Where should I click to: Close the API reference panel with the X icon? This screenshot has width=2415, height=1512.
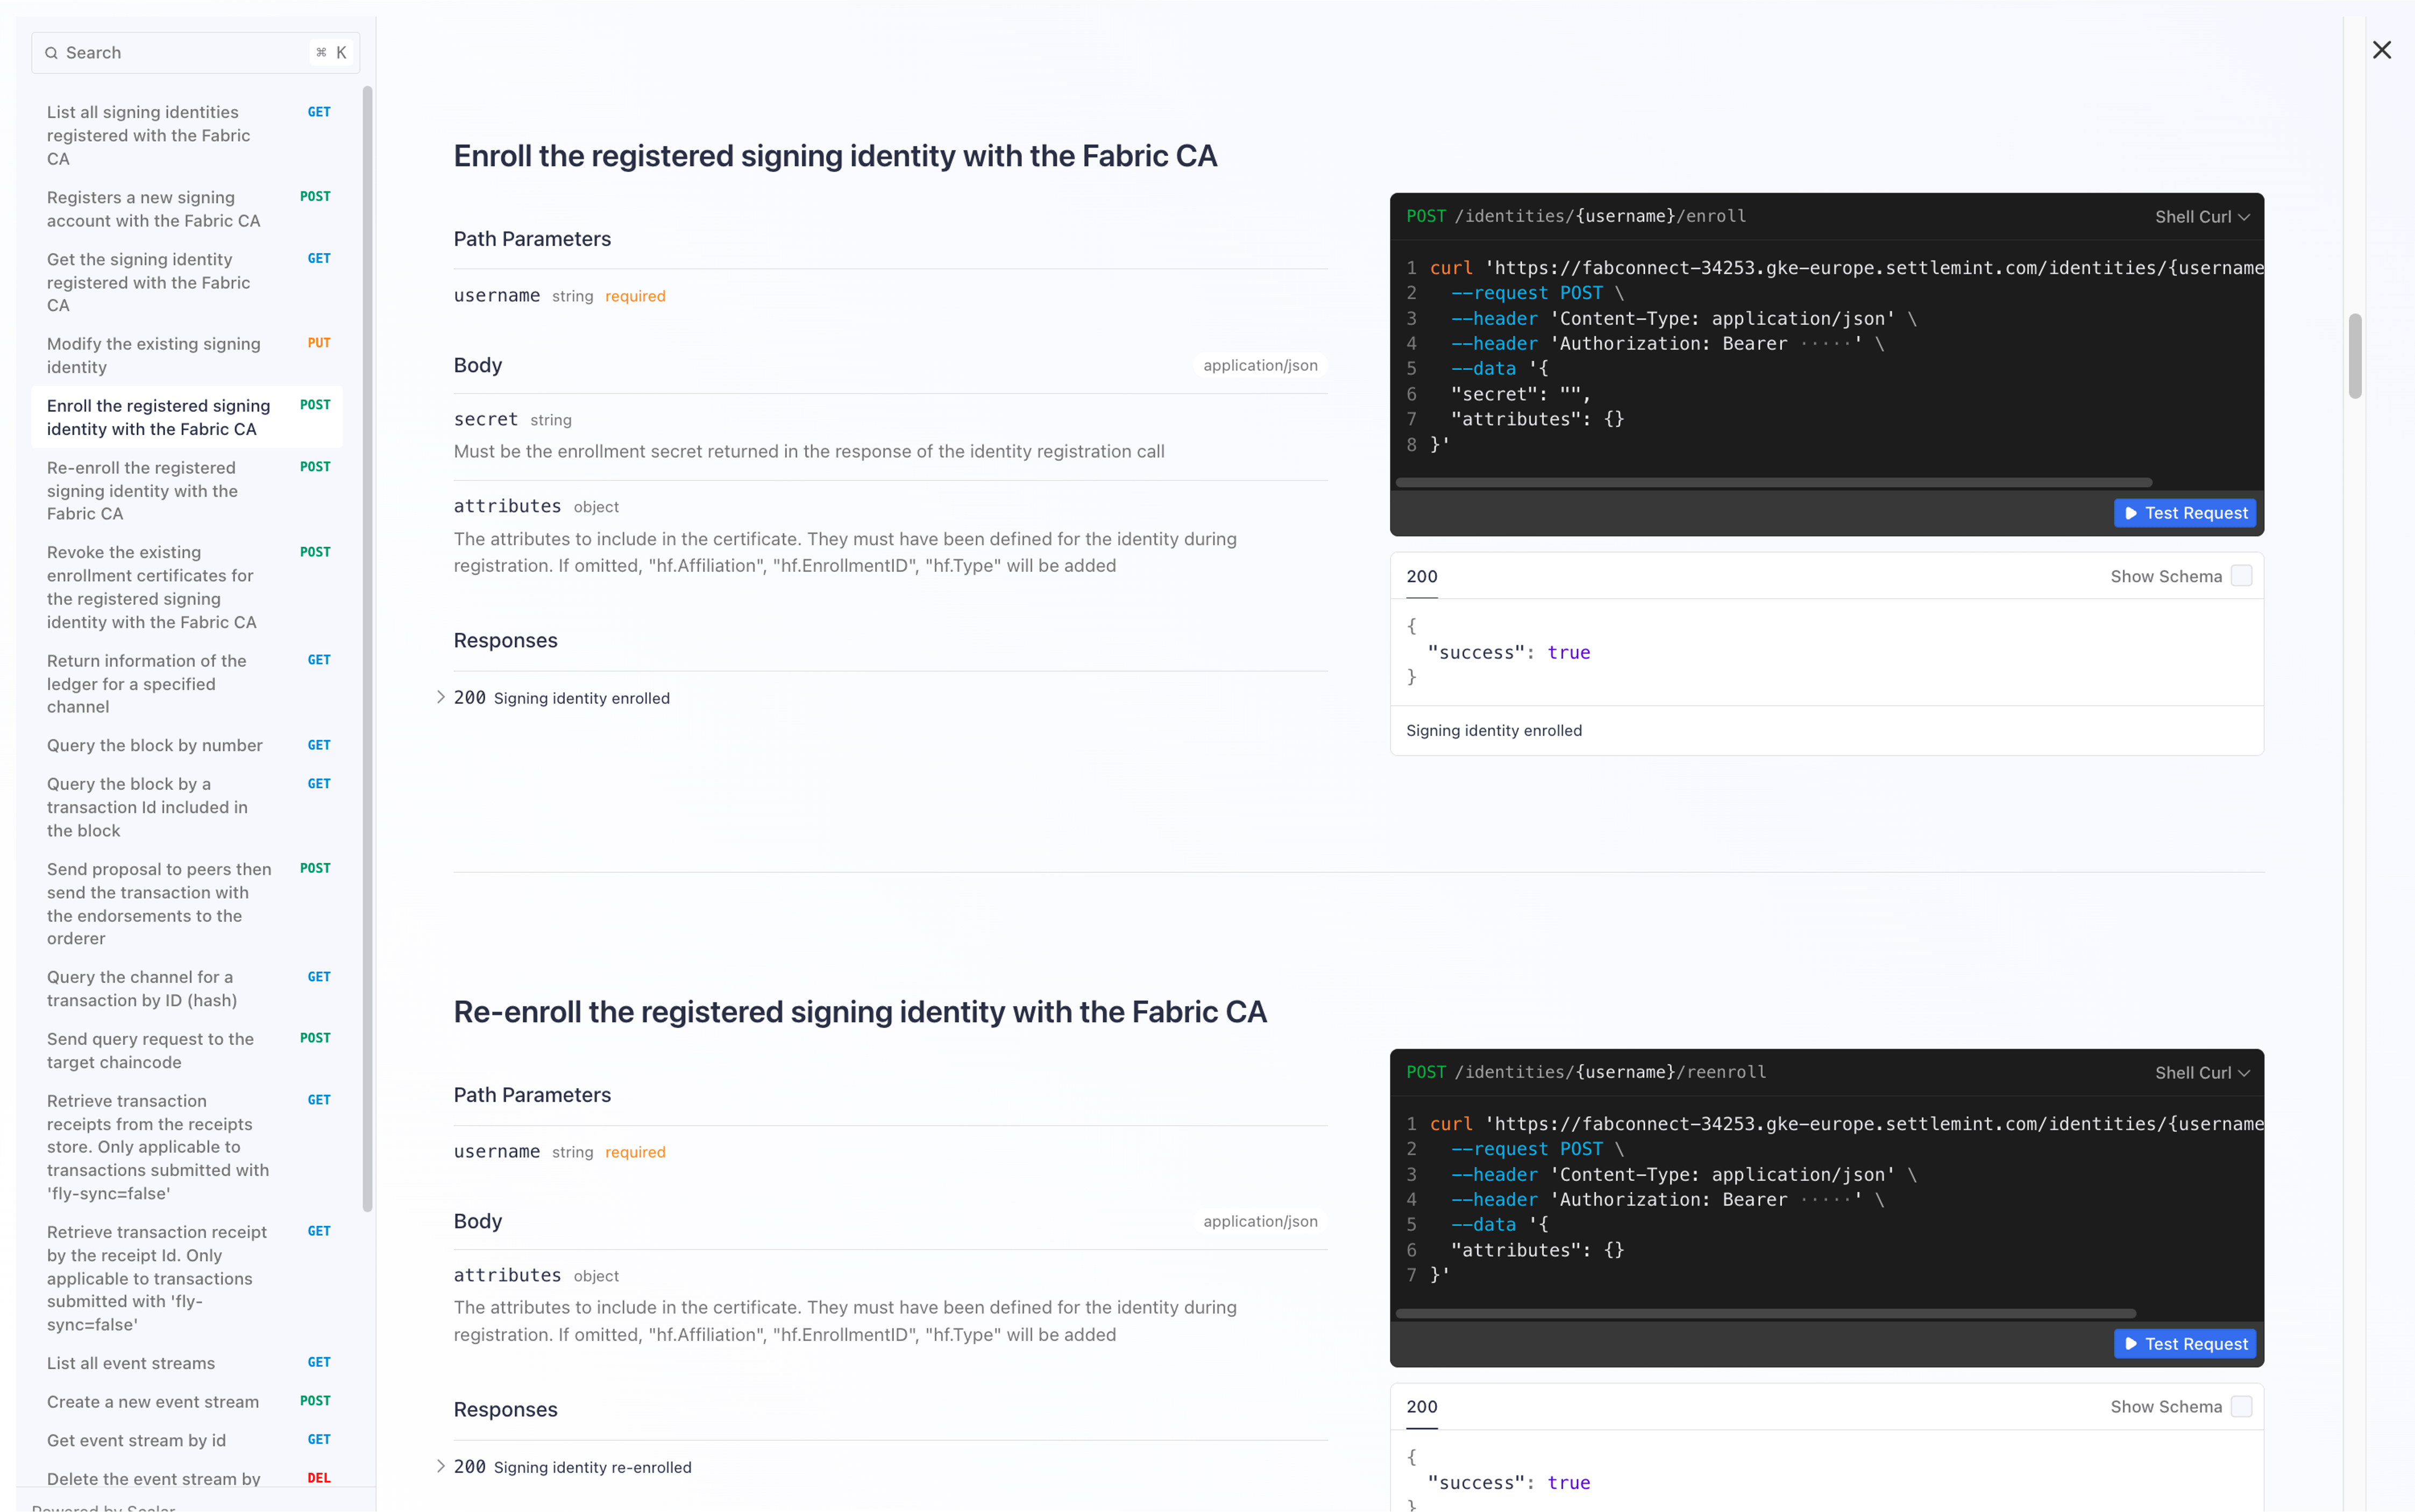click(x=2382, y=49)
